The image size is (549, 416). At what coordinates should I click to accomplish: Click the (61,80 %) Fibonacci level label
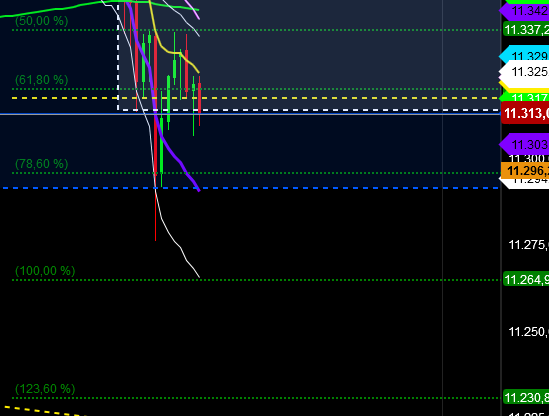click(x=42, y=80)
